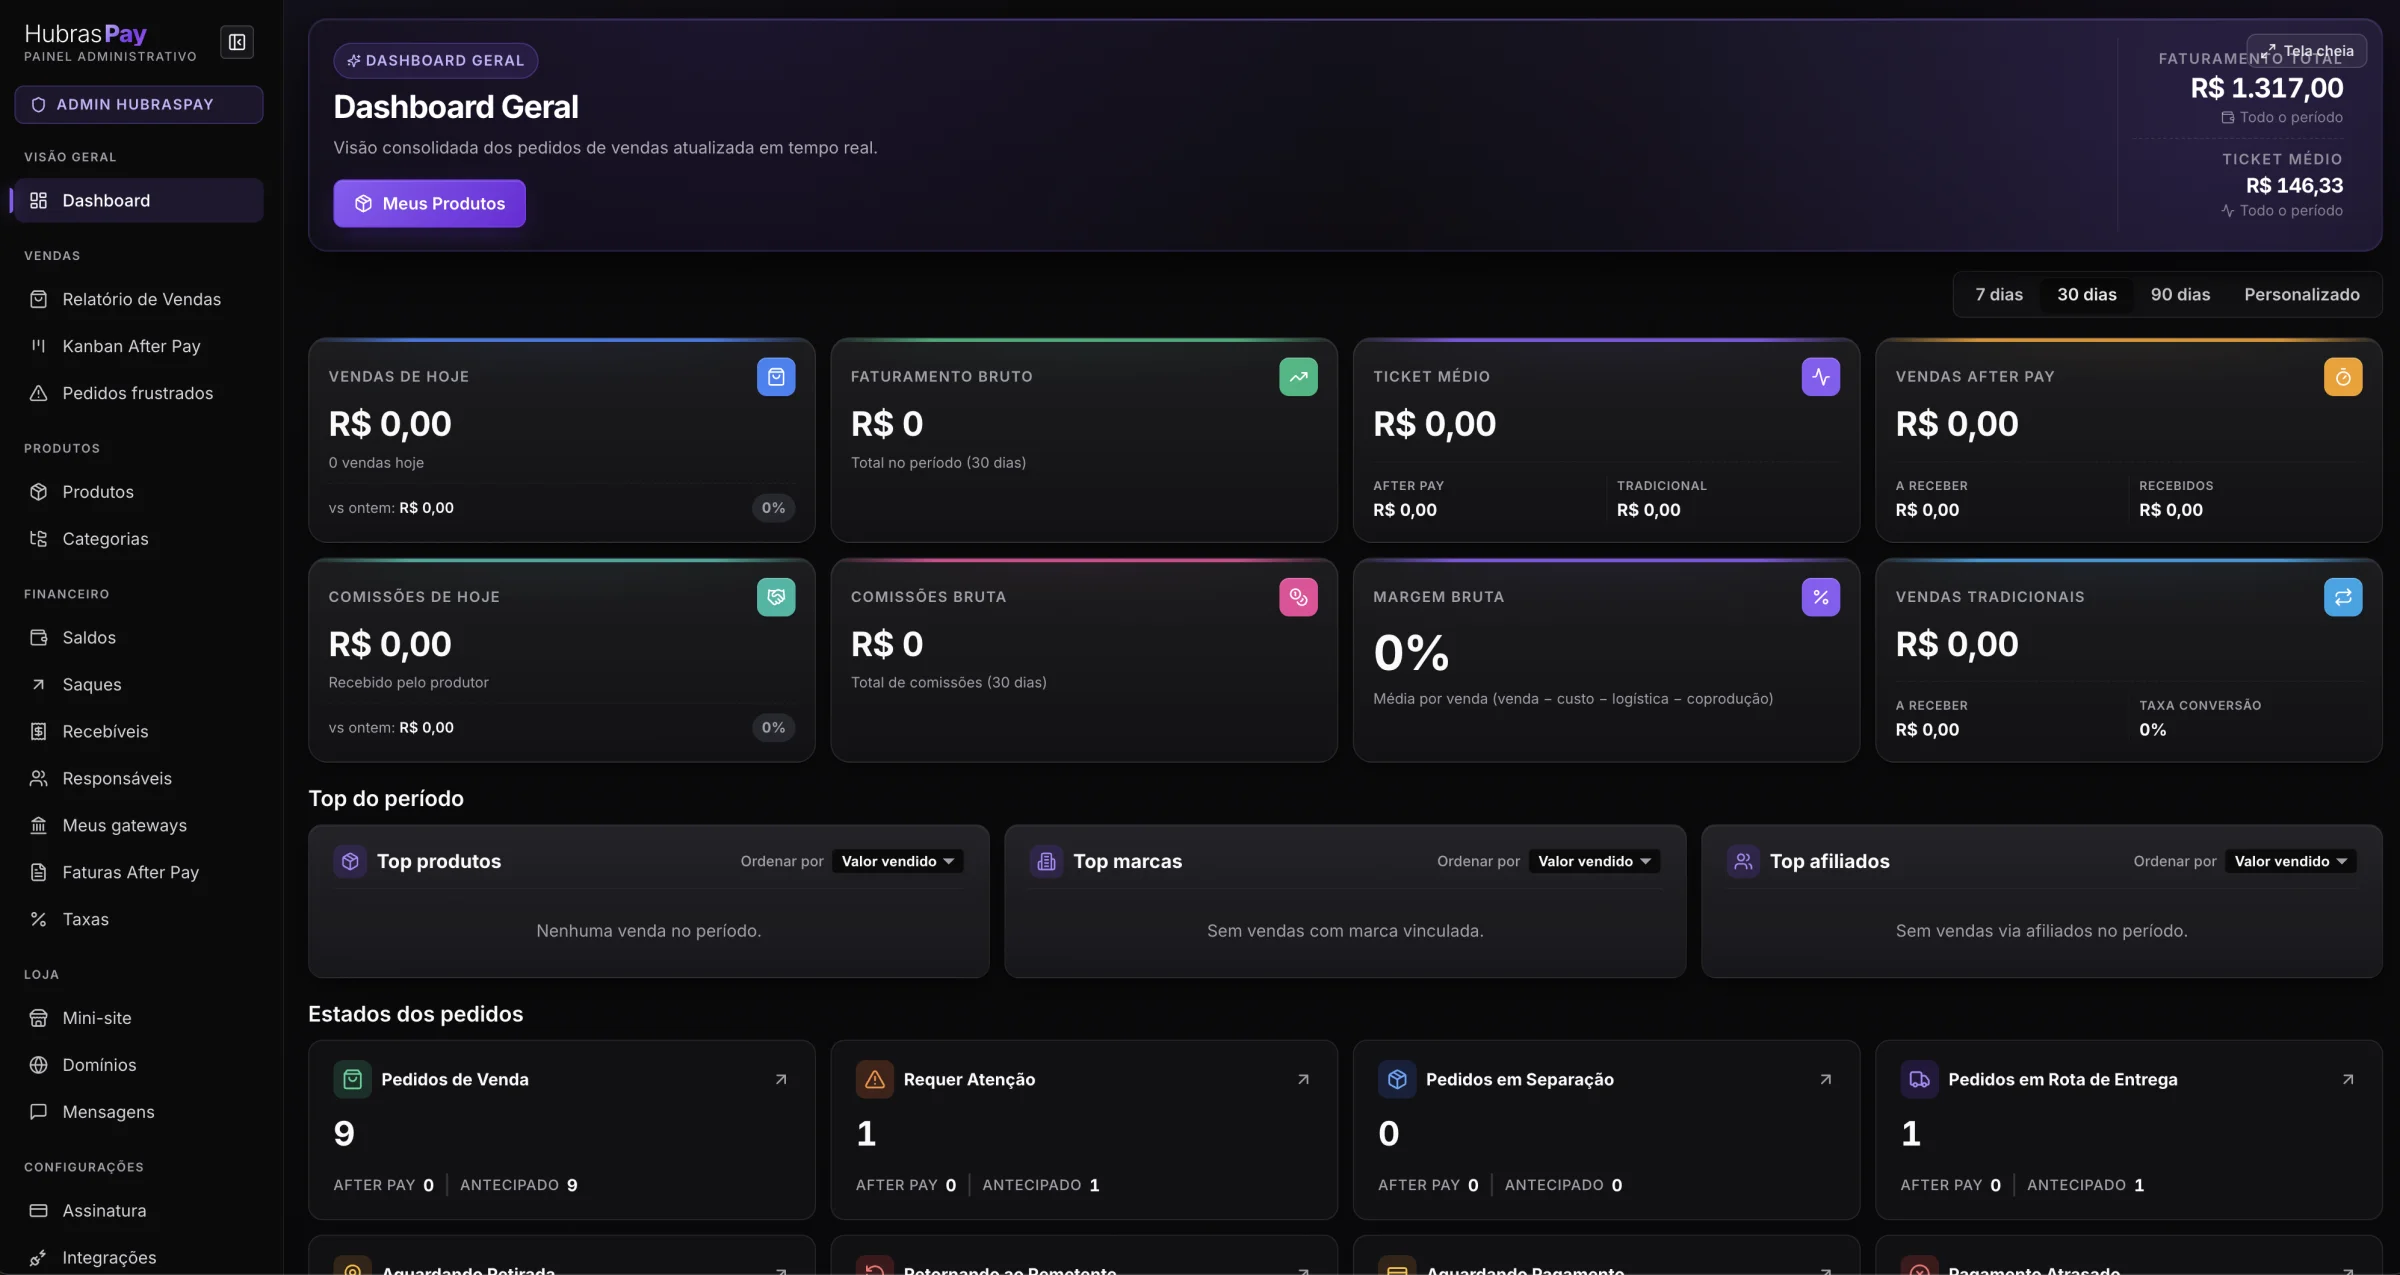Open Taxas sidebar item

tap(139, 919)
